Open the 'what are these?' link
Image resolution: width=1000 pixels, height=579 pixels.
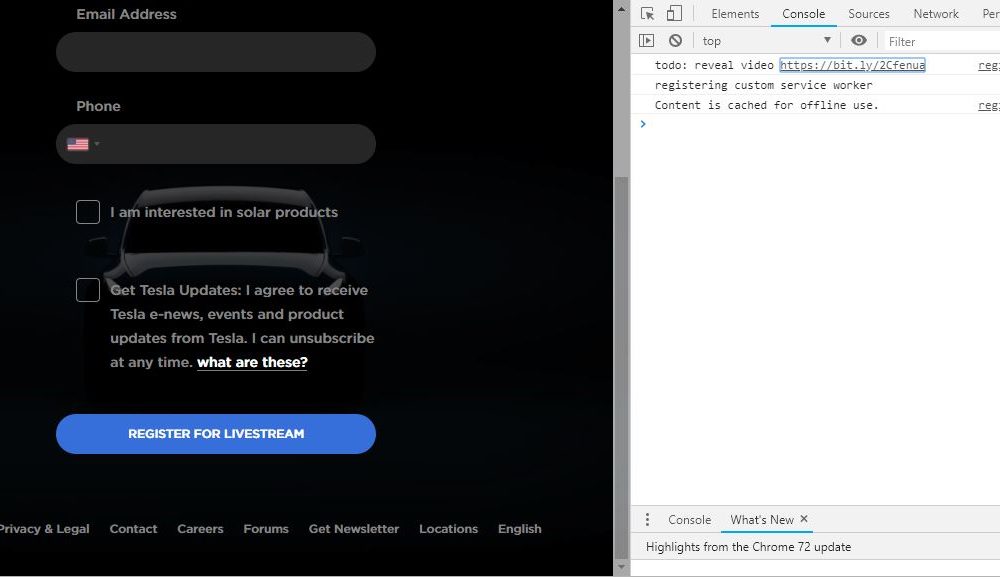point(252,362)
